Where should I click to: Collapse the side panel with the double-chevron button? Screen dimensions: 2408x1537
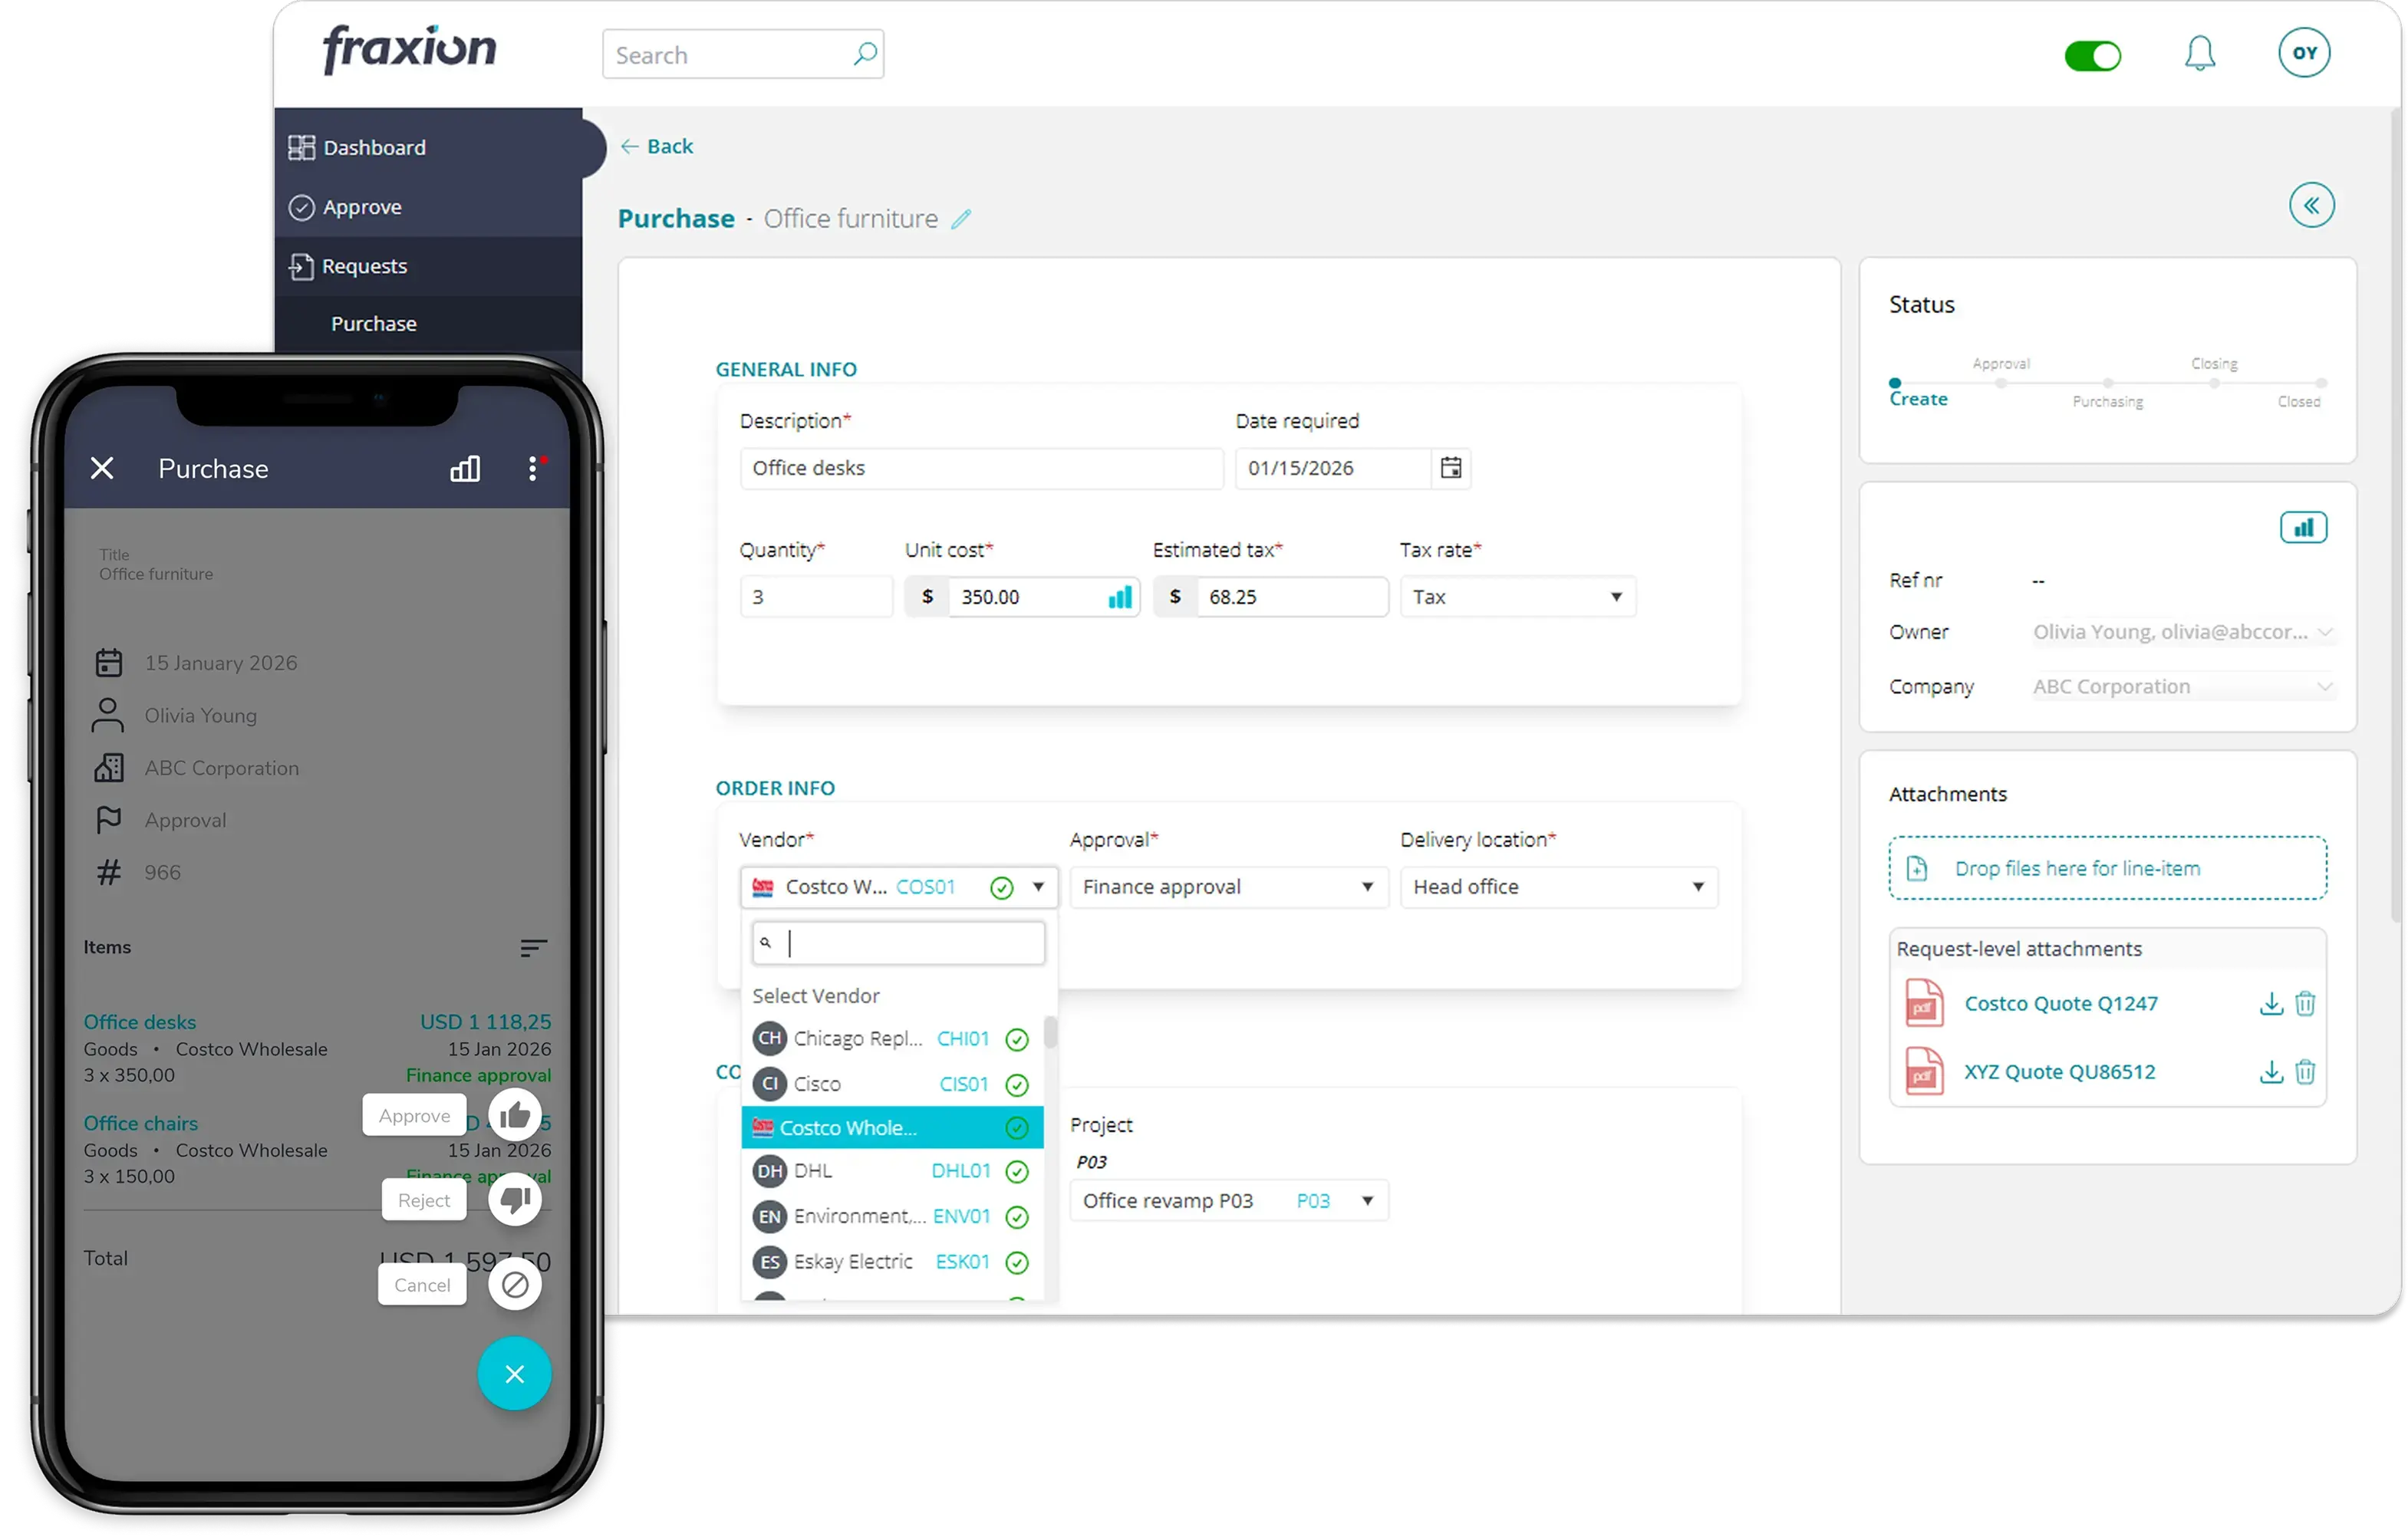tap(2311, 206)
